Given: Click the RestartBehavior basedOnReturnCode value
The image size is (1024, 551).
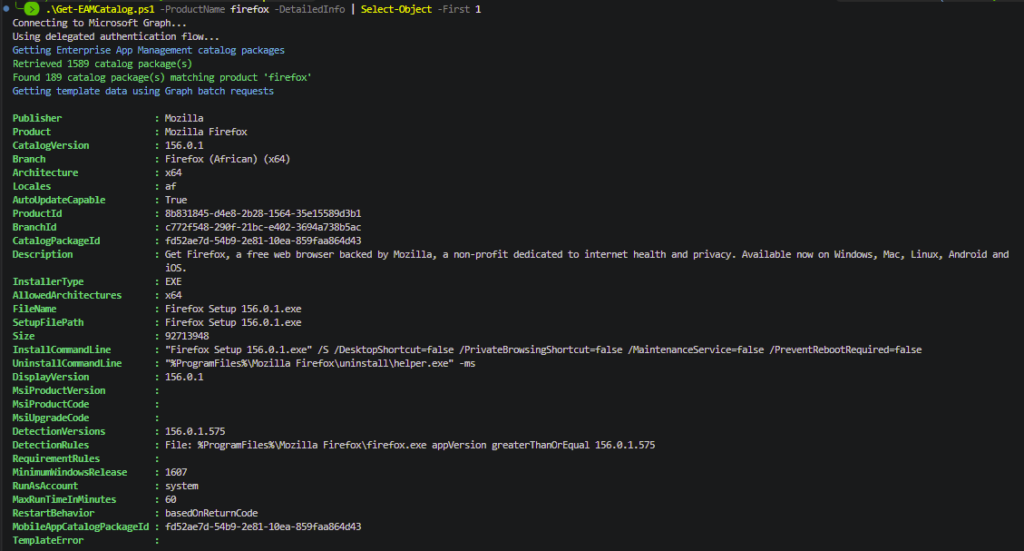Looking at the screenshot, I should [211, 513].
